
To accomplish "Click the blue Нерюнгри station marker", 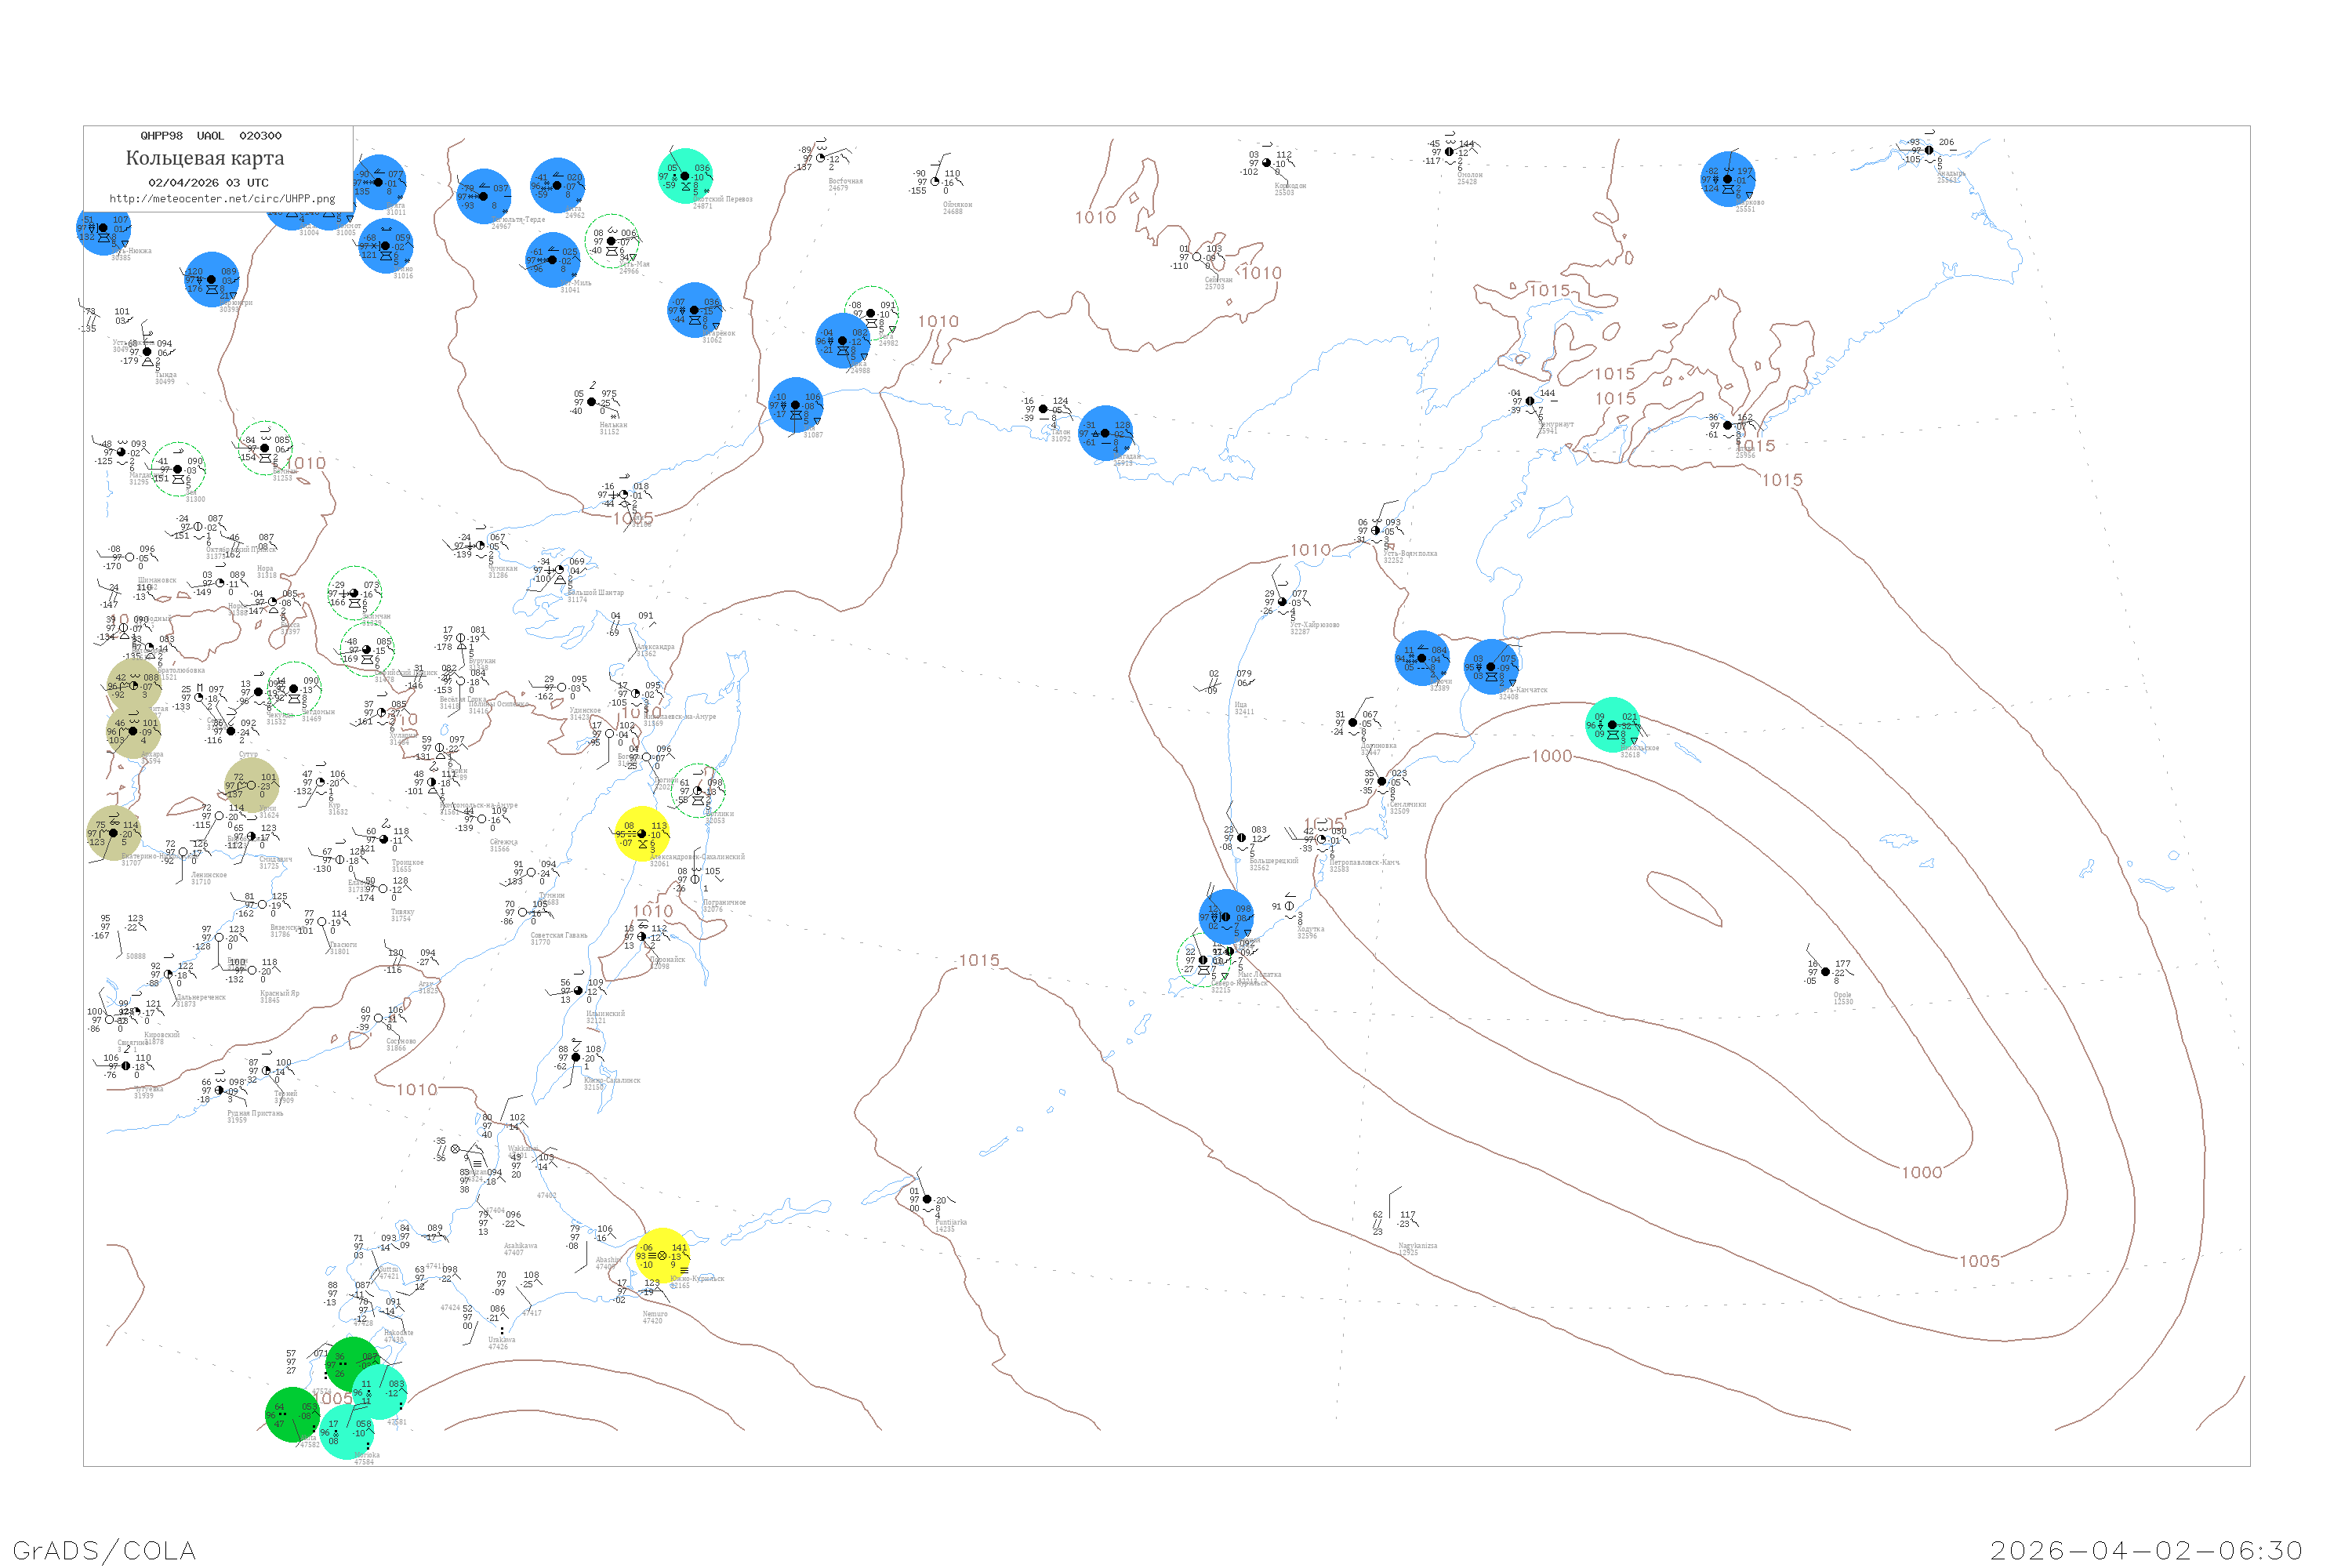I will coord(211,279).
